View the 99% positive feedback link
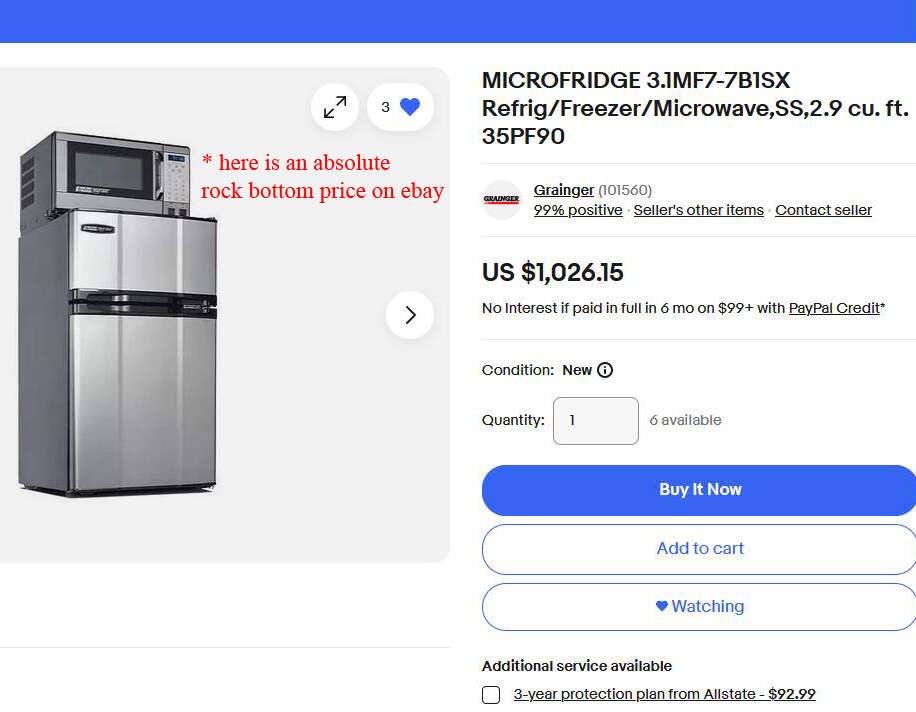This screenshot has height=712, width=916. point(578,210)
